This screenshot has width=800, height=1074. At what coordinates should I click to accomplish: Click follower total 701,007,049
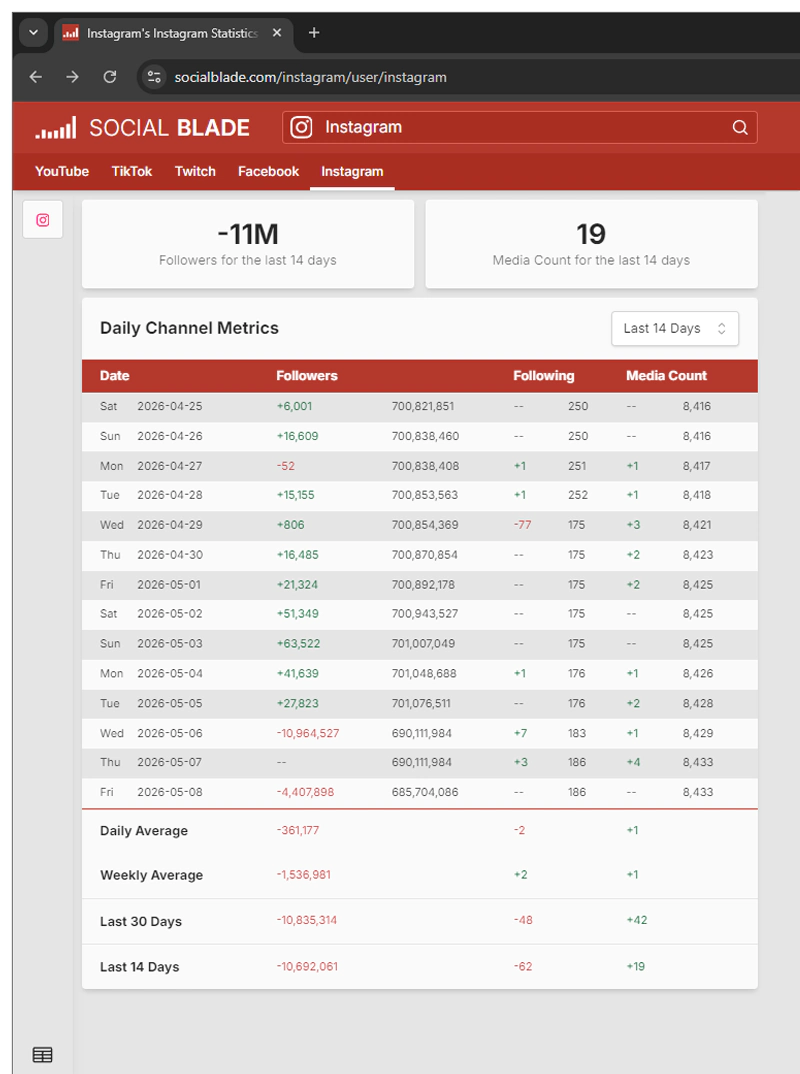point(423,644)
